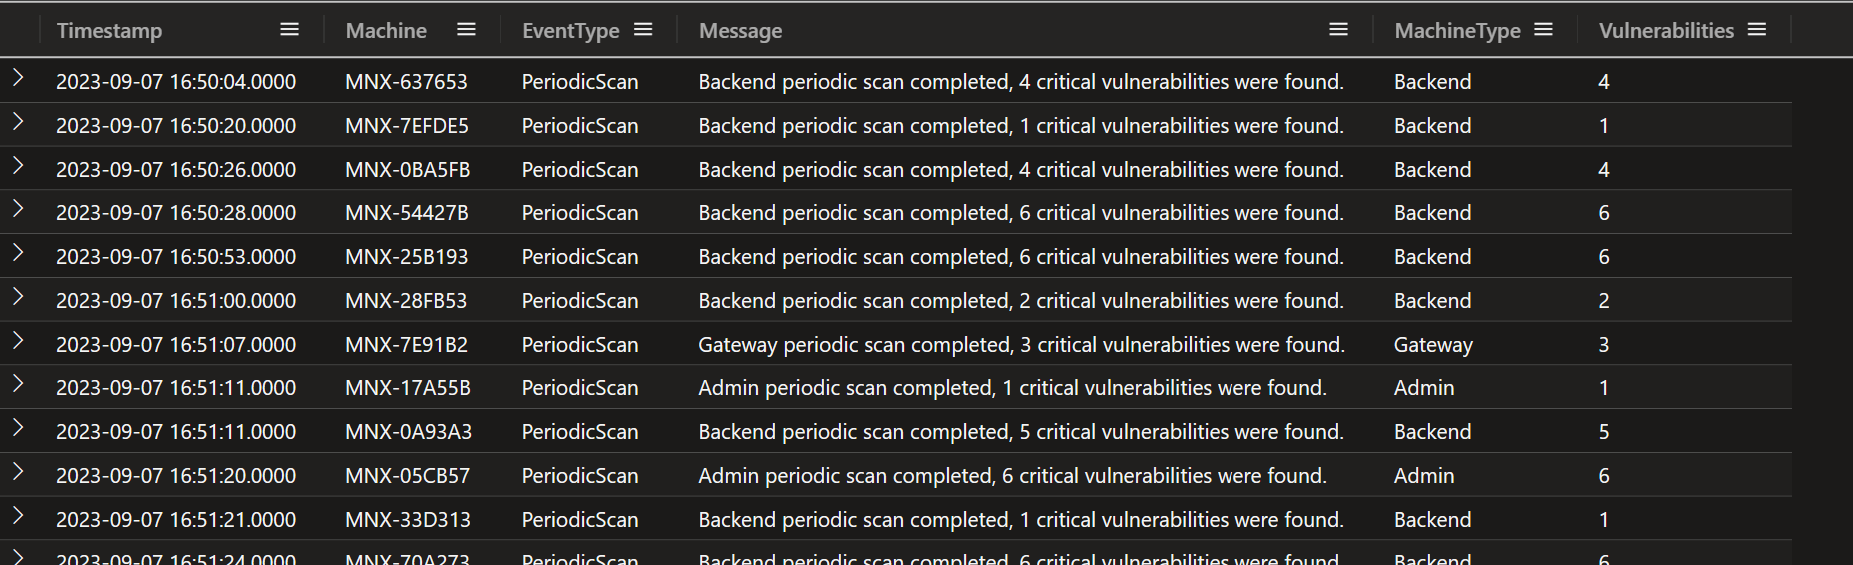Sort by the Timestamp column header
The image size is (1853, 565).
point(109,31)
